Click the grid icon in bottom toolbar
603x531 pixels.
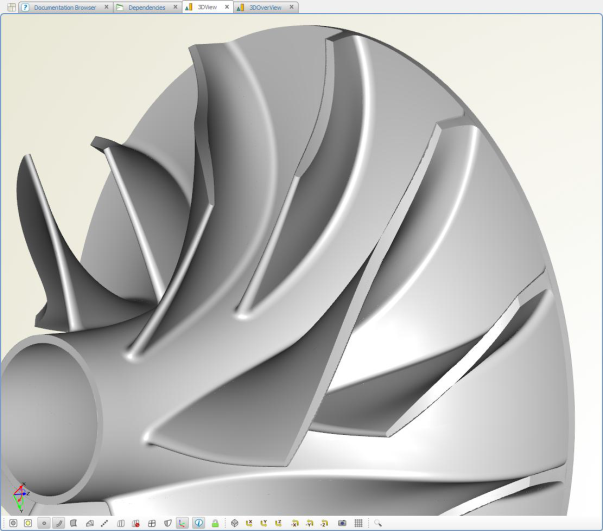[x=358, y=523]
